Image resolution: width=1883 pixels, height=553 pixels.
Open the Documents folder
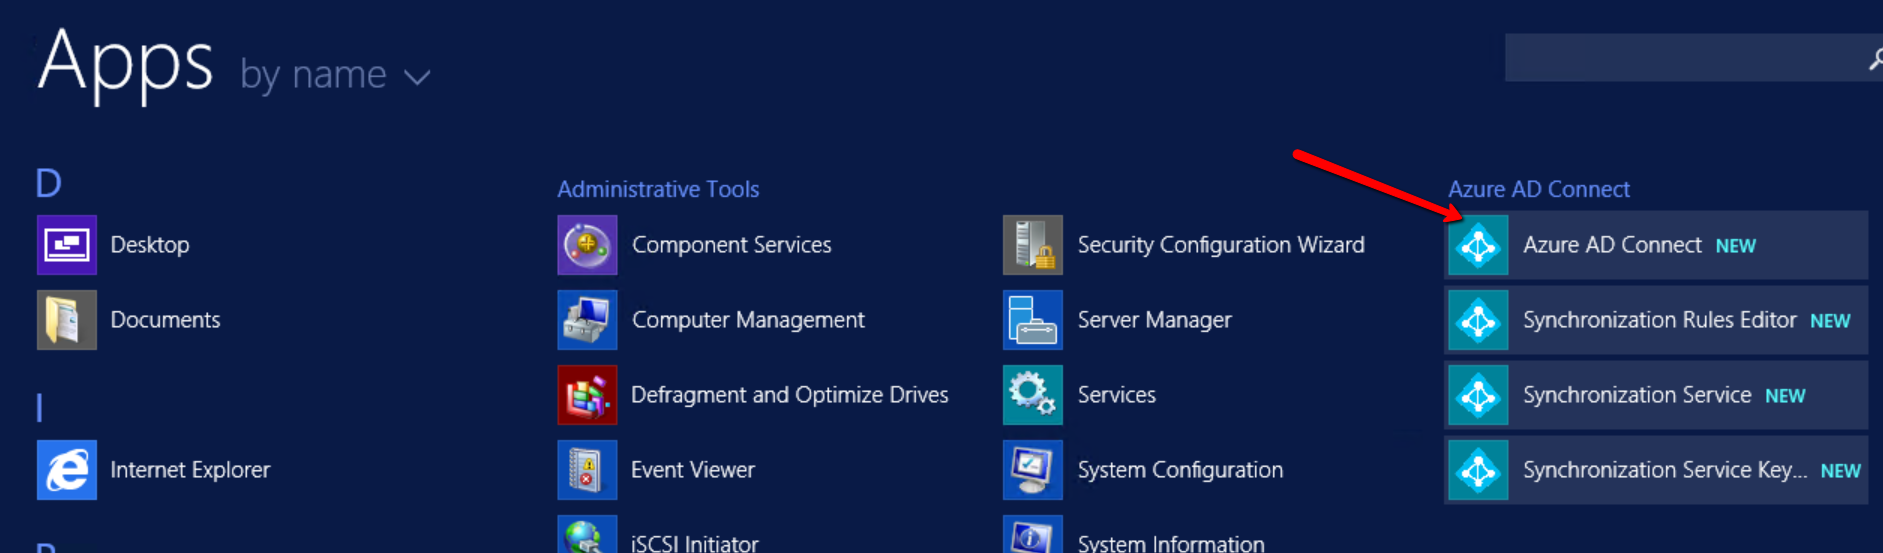(67, 320)
